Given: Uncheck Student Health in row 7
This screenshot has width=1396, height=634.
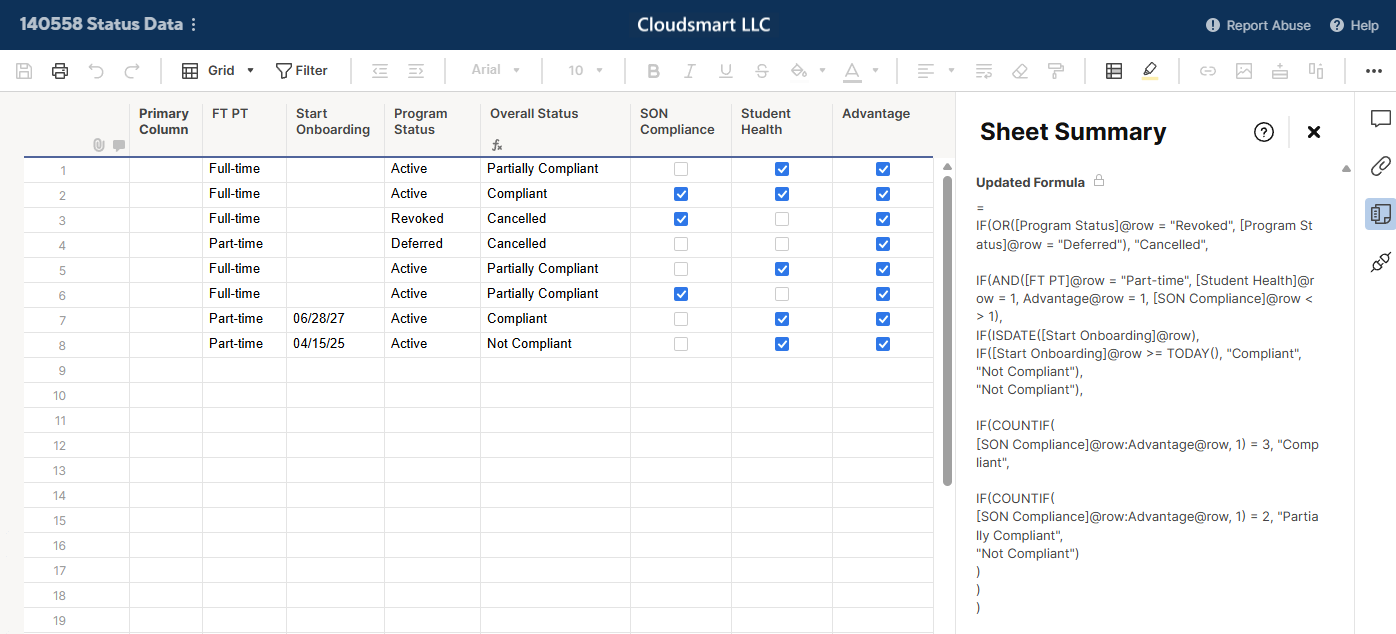Looking at the screenshot, I should 782,319.
